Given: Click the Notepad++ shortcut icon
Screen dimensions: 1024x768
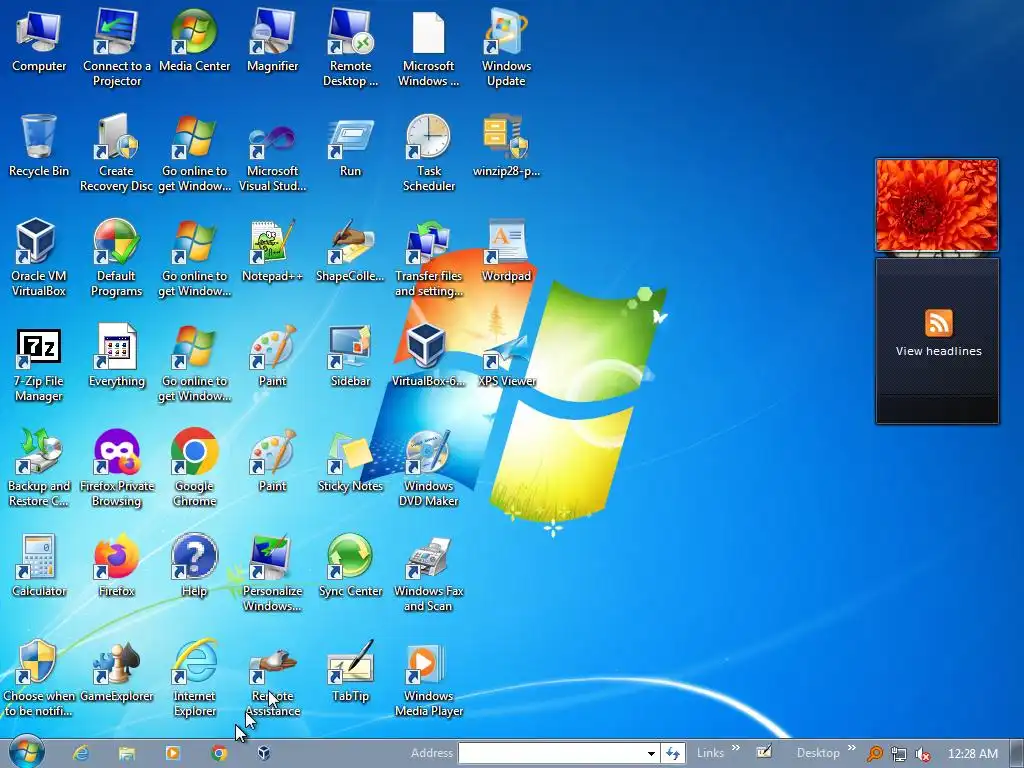Looking at the screenshot, I should pyautogui.click(x=272, y=251).
